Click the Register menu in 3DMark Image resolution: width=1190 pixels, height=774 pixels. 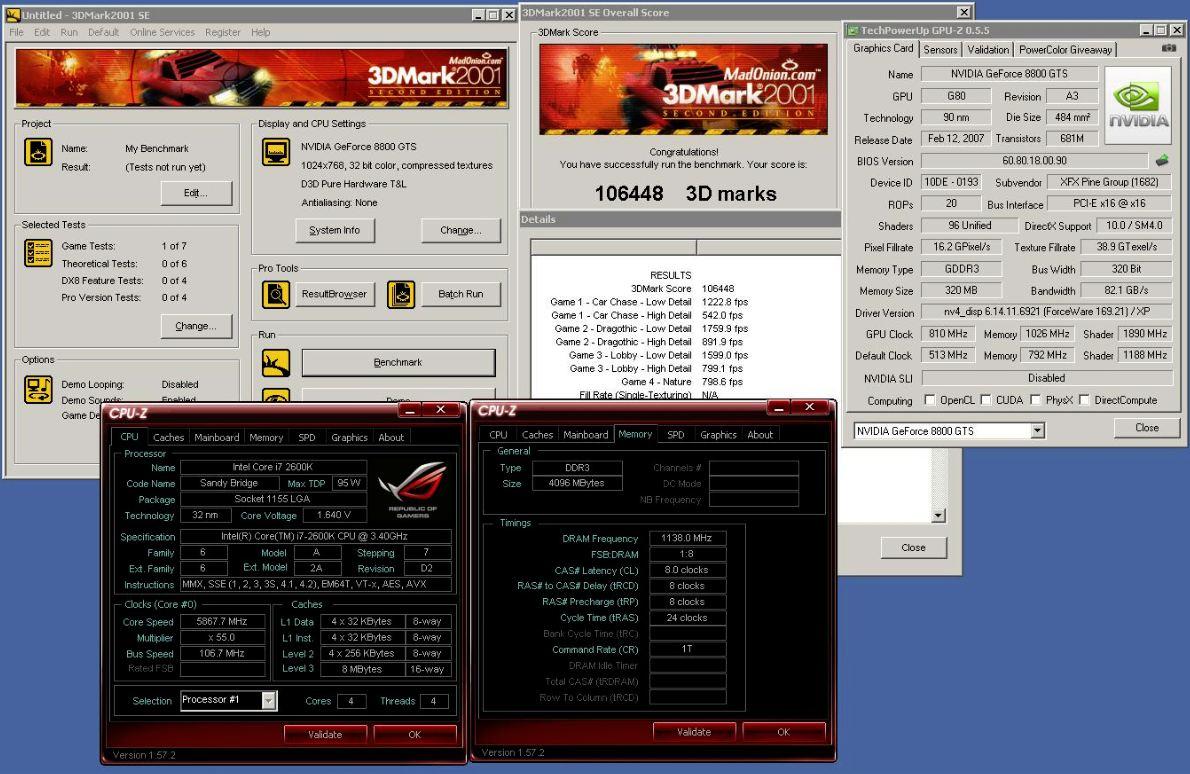coord(222,33)
